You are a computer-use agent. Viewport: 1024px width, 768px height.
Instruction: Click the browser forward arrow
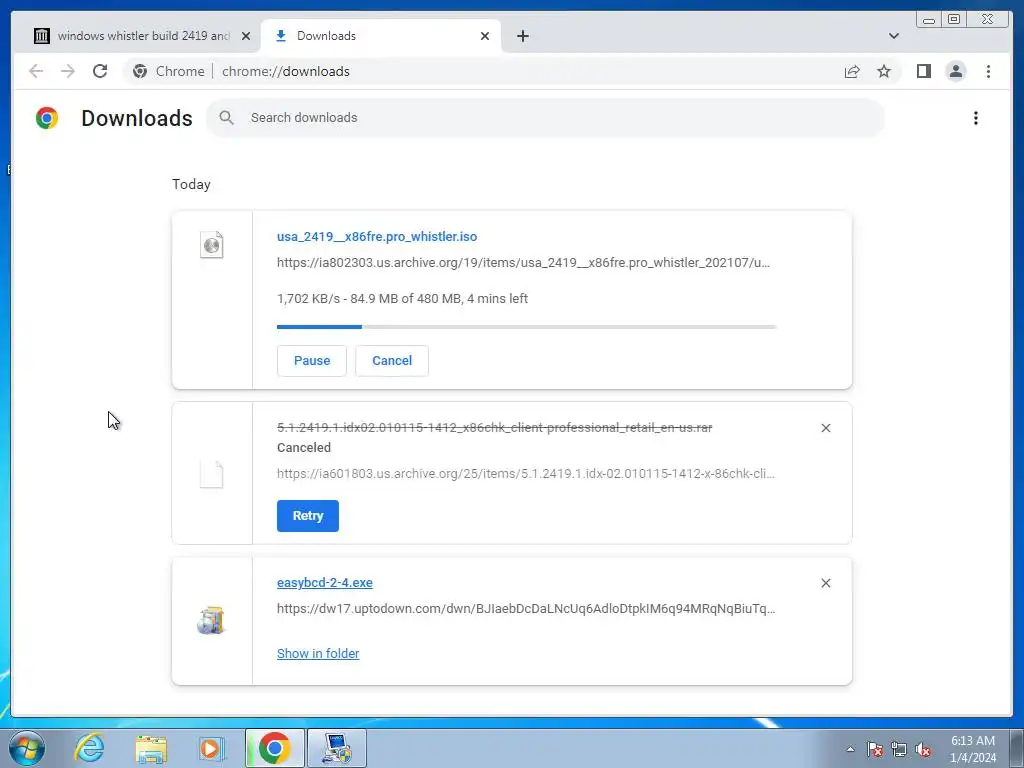68,71
